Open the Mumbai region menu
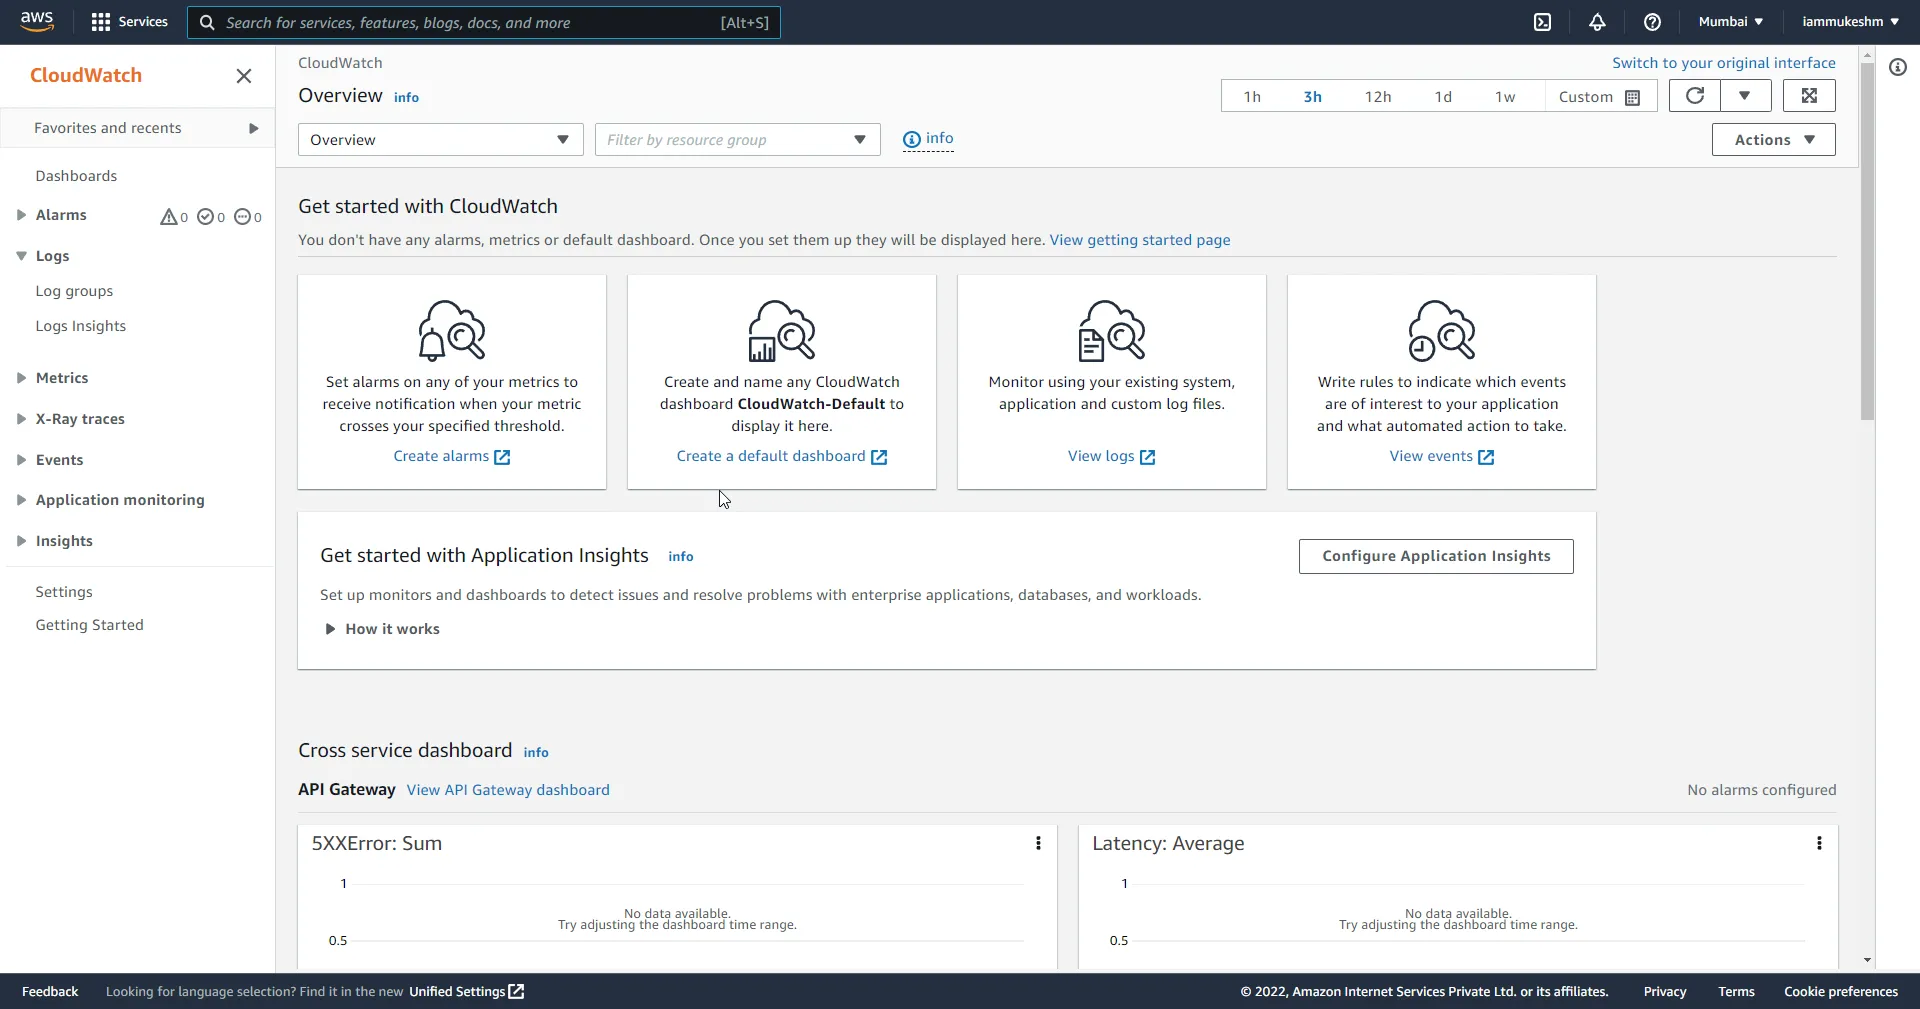This screenshot has width=1920, height=1009. (1729, 21)
